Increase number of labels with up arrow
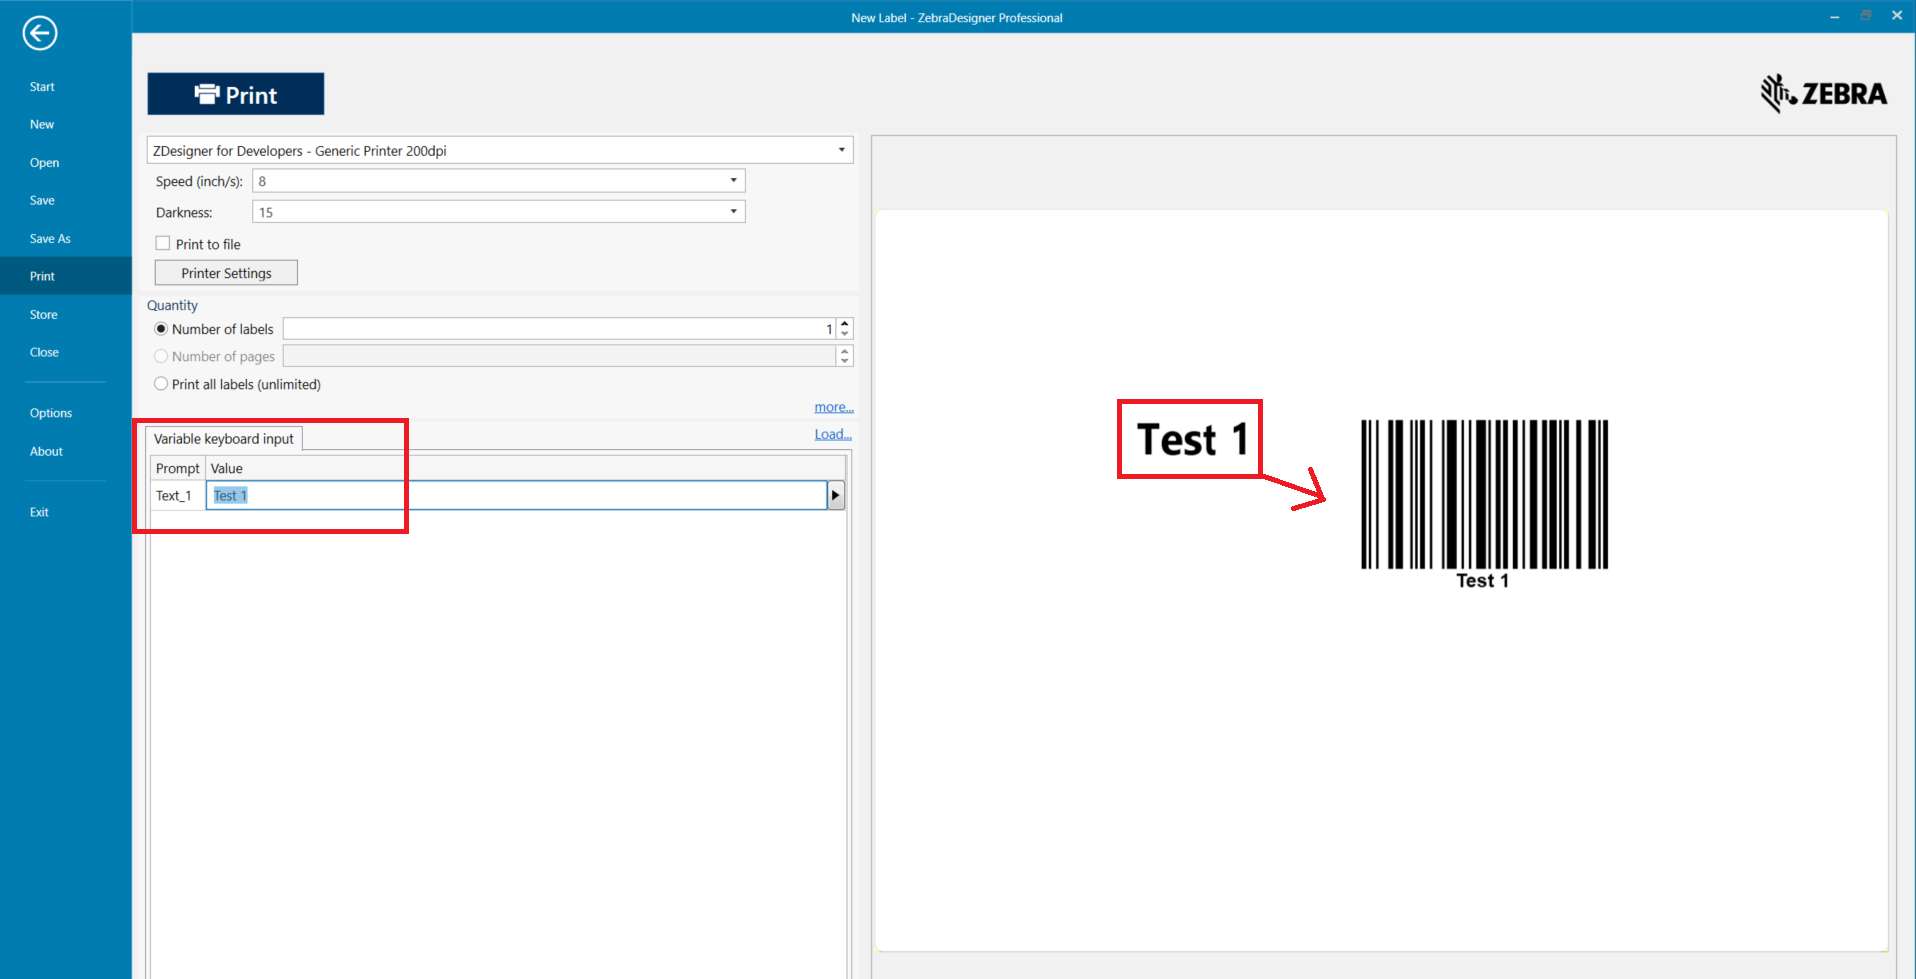The height and width of the screenshot is (979, 1916). click(x=845, y=324)
